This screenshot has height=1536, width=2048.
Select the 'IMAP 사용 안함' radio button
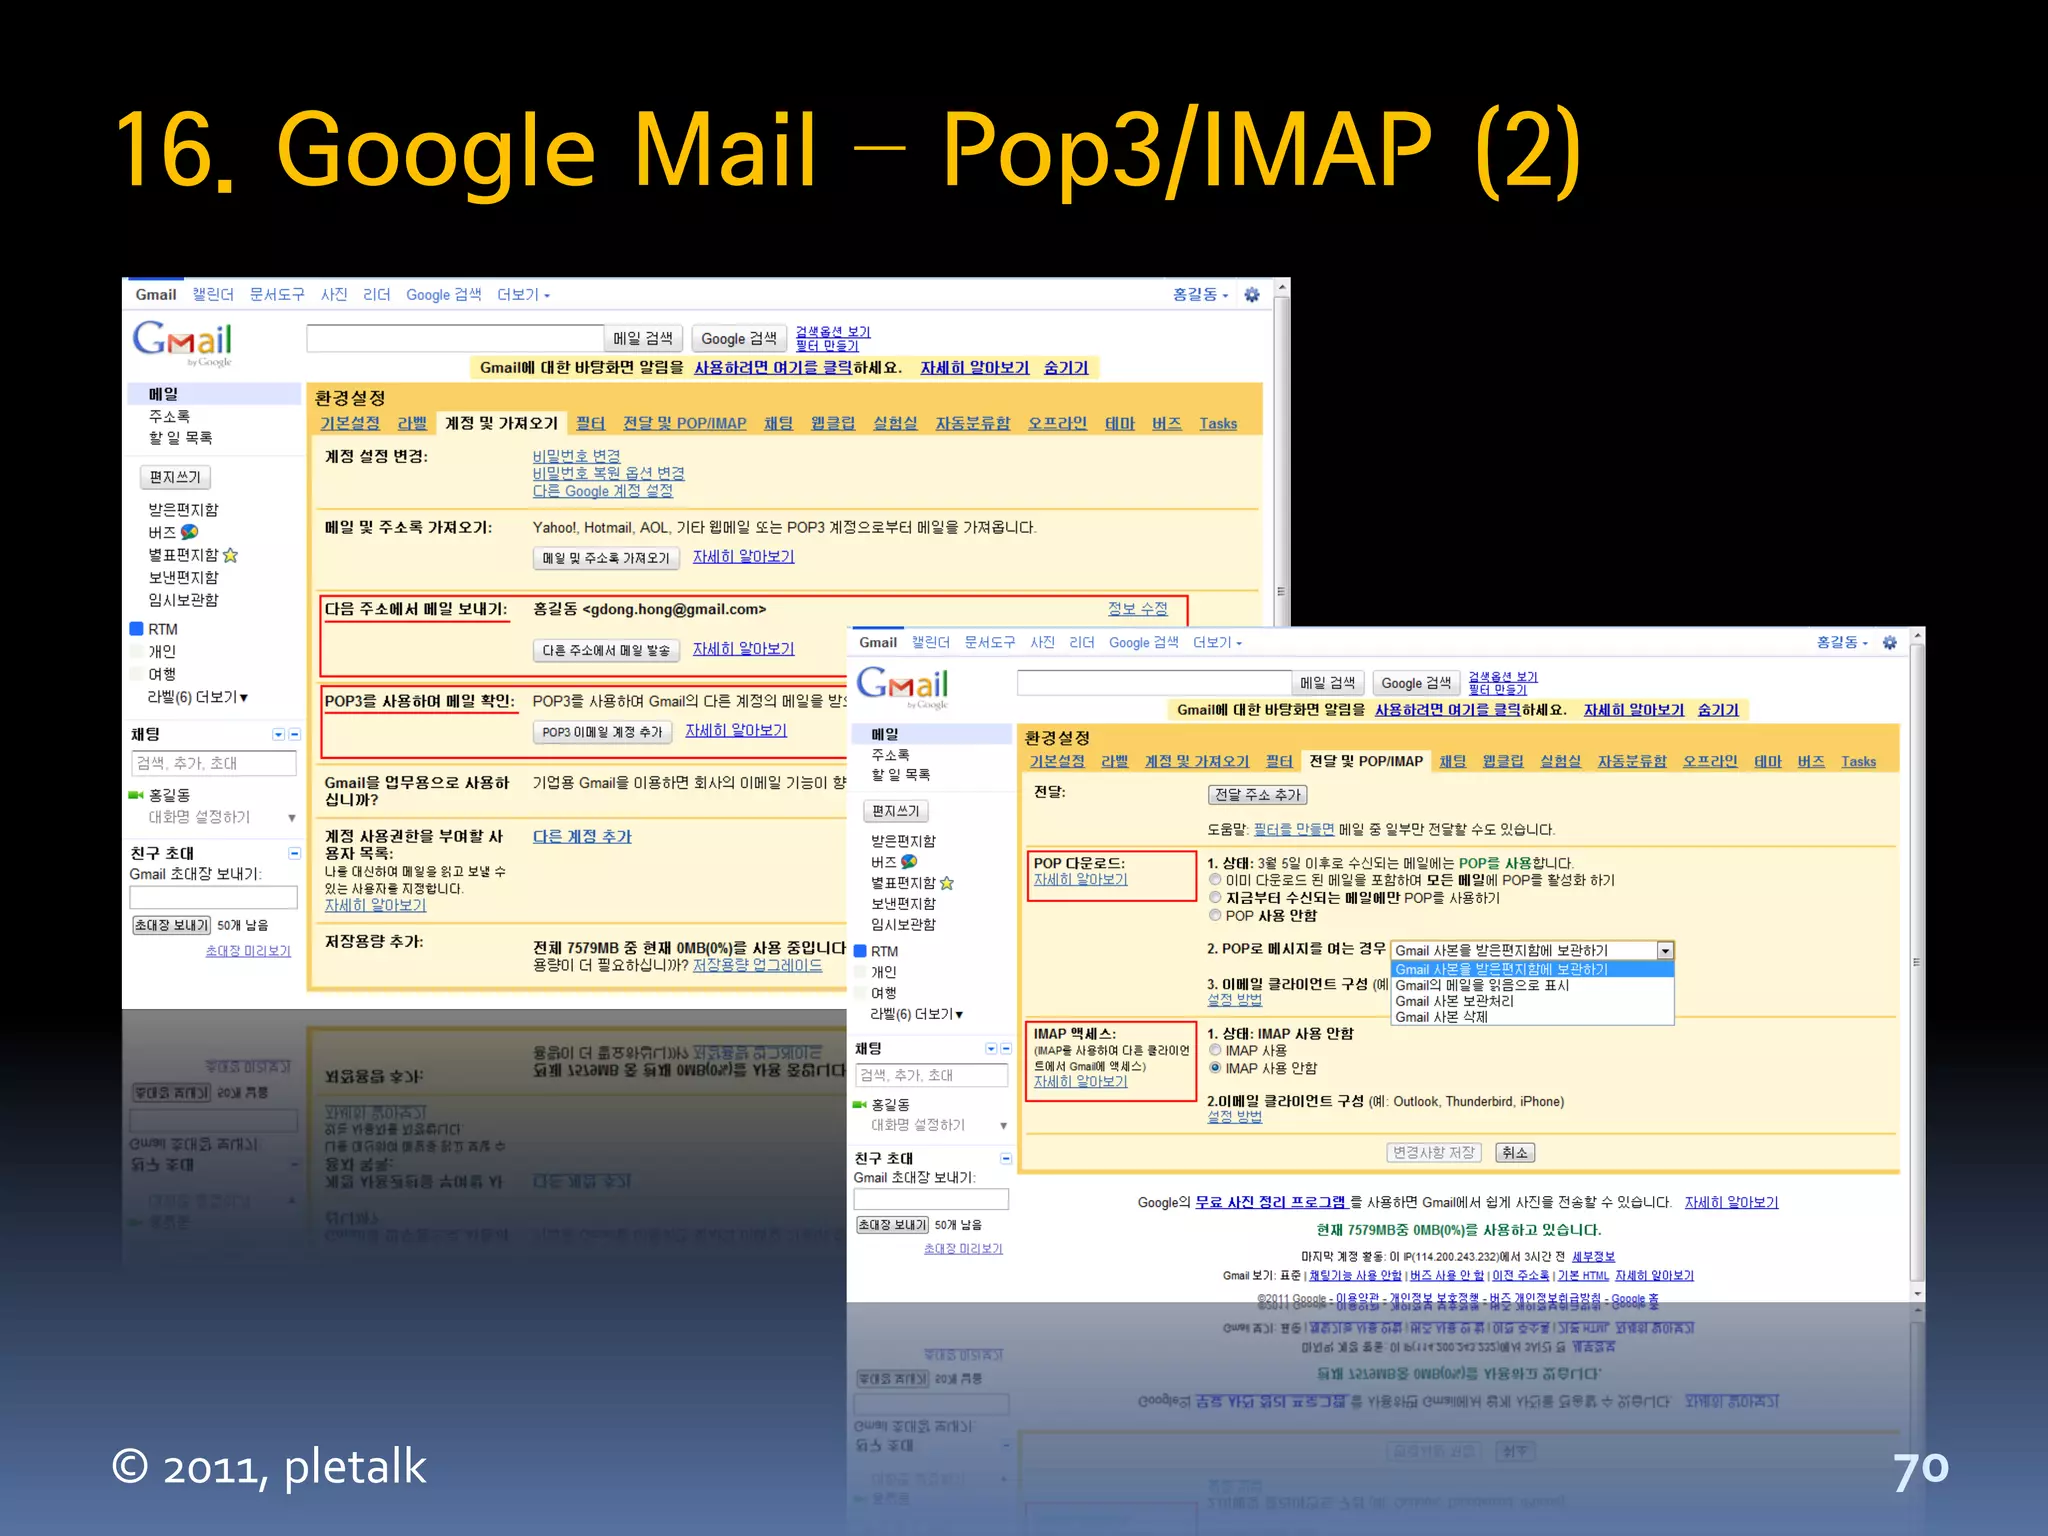coord(1215,1068)
